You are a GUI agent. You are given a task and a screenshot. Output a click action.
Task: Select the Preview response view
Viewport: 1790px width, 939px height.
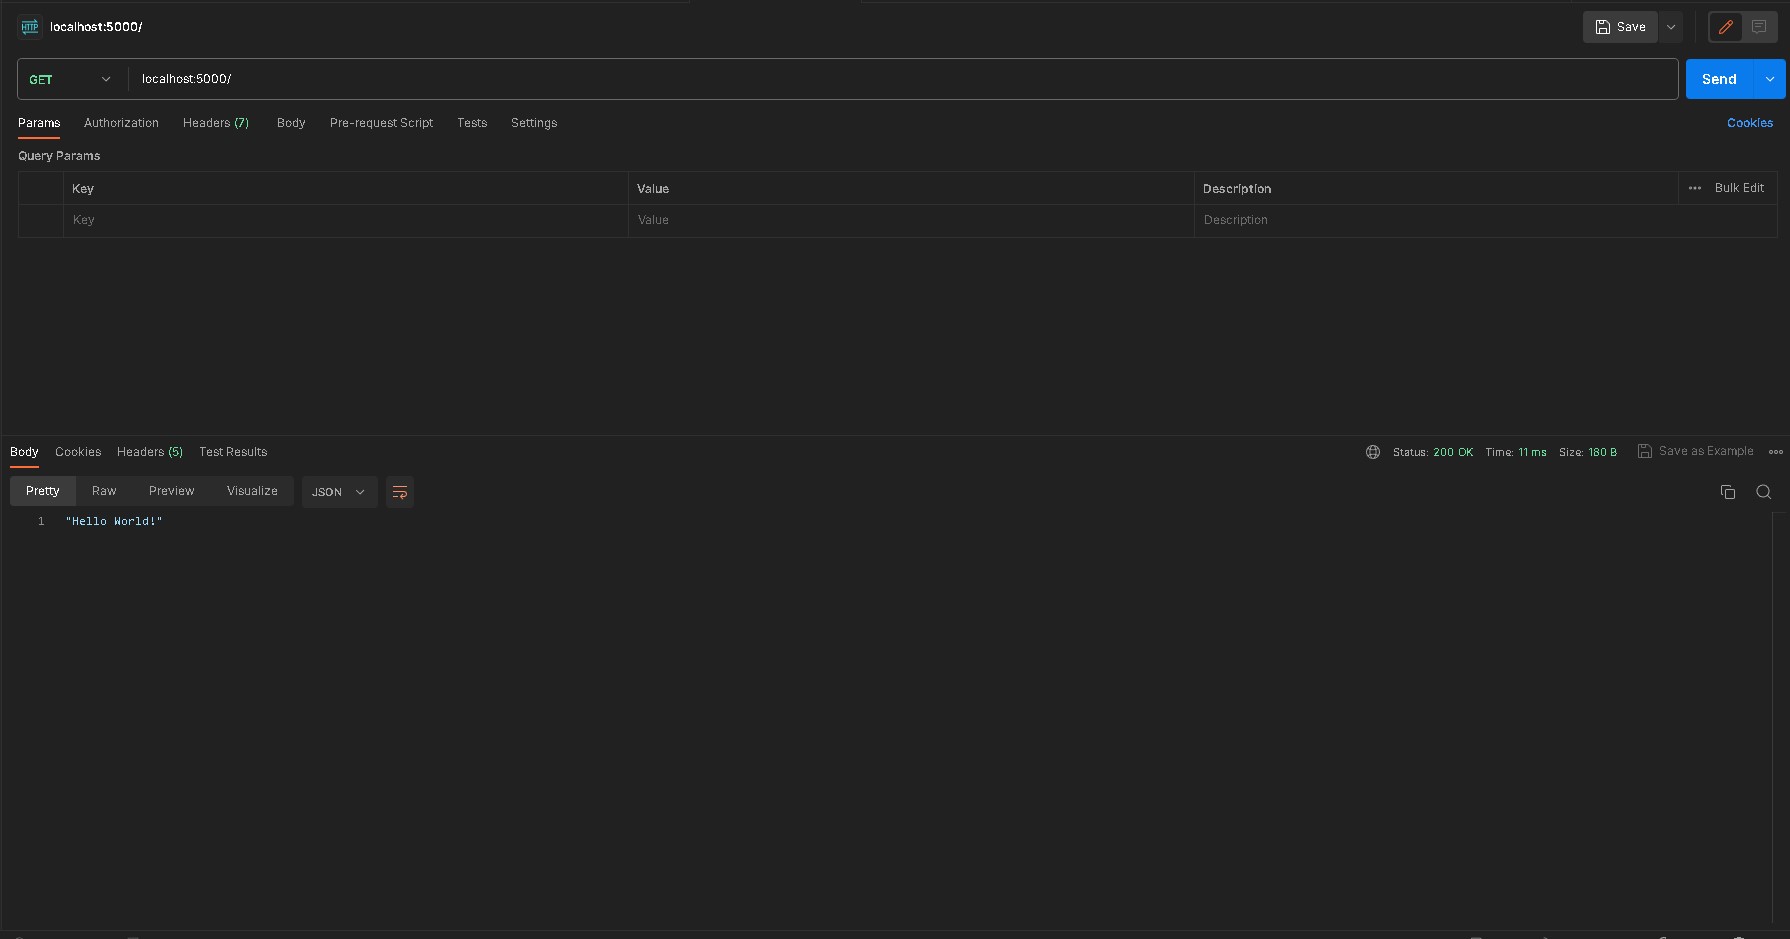[171, 491]
